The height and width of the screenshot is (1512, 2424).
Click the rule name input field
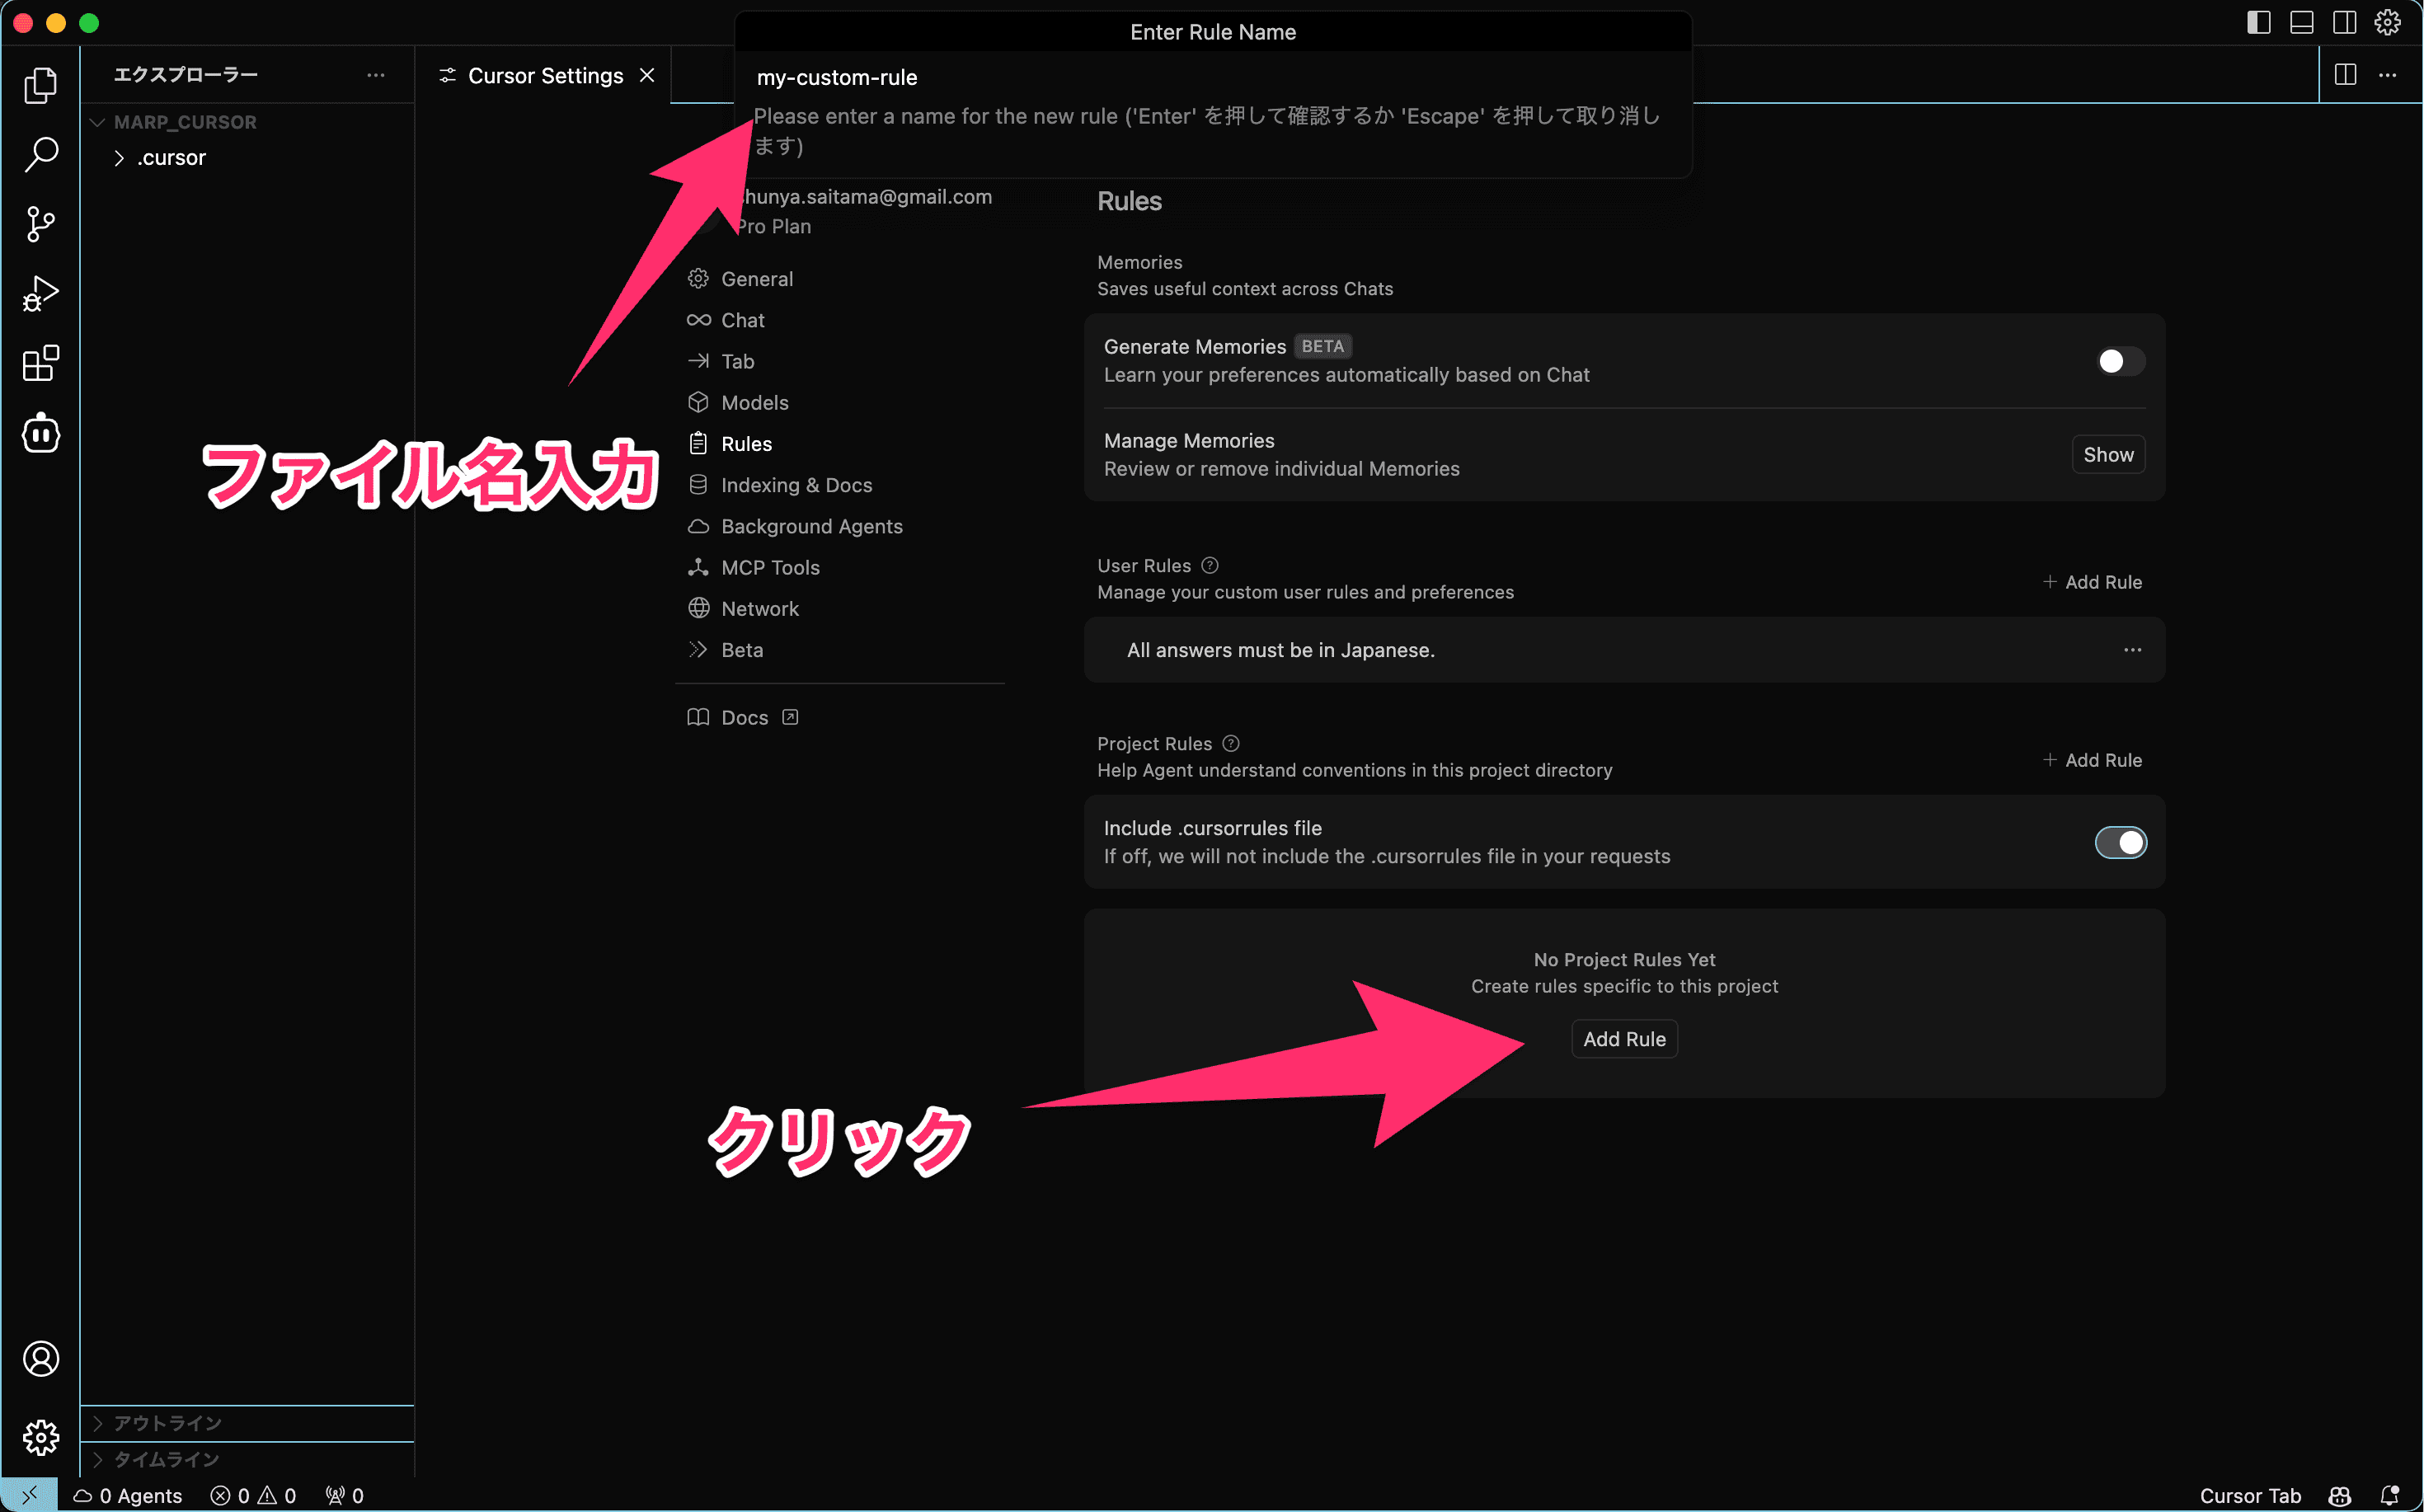(1212, 78)
